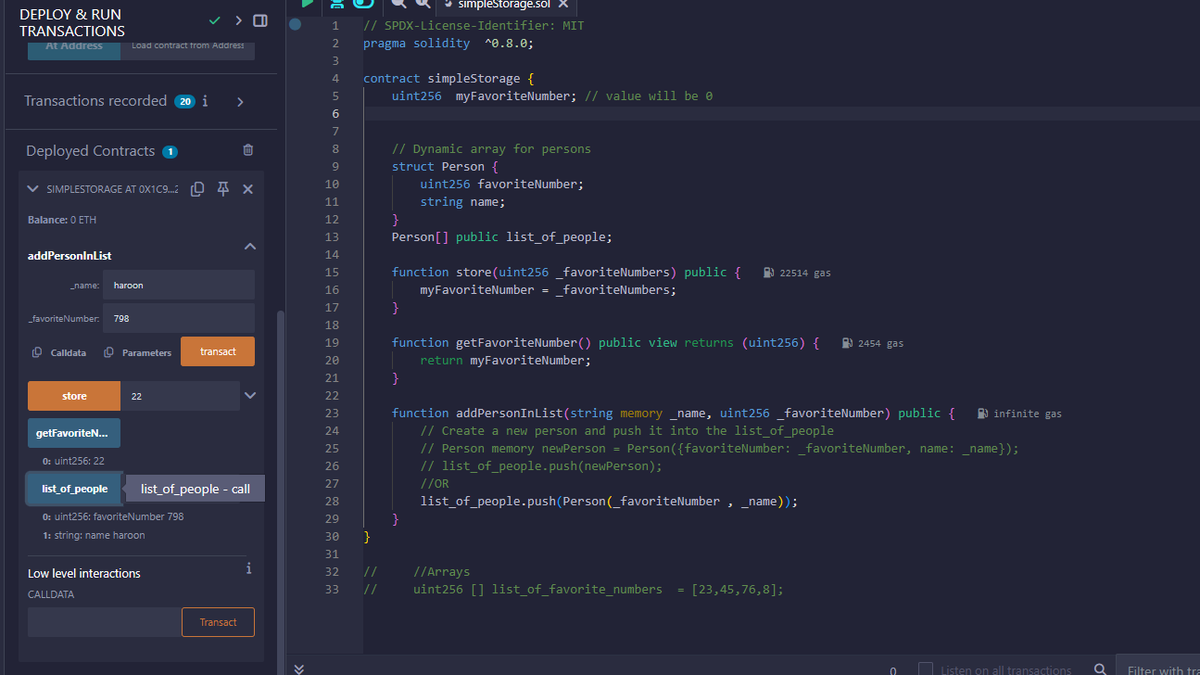Toggle the AI copilot switch in editor toolbar
Viewport: 1200px width, 675px height.
(362, 4)
